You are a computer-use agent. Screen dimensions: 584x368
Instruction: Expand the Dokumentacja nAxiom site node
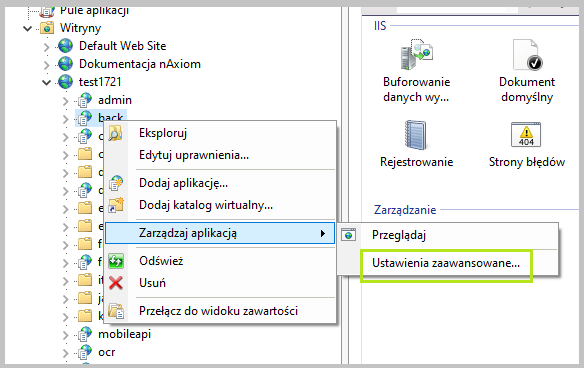tap(46, 65)
